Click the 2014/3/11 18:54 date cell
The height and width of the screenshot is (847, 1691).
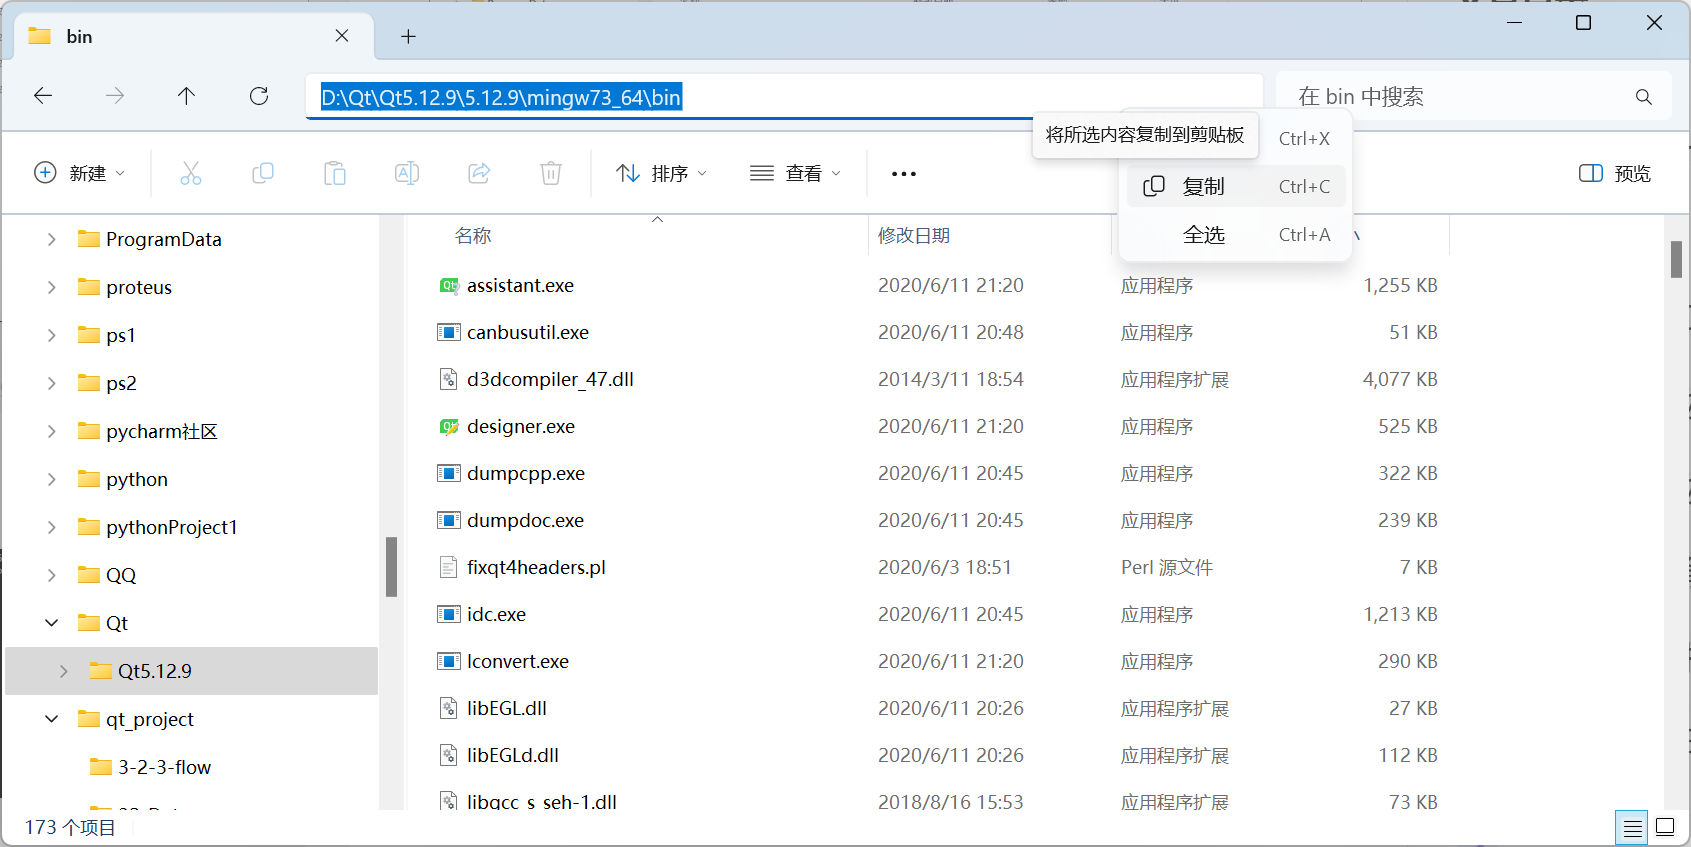tap(951, 379)
